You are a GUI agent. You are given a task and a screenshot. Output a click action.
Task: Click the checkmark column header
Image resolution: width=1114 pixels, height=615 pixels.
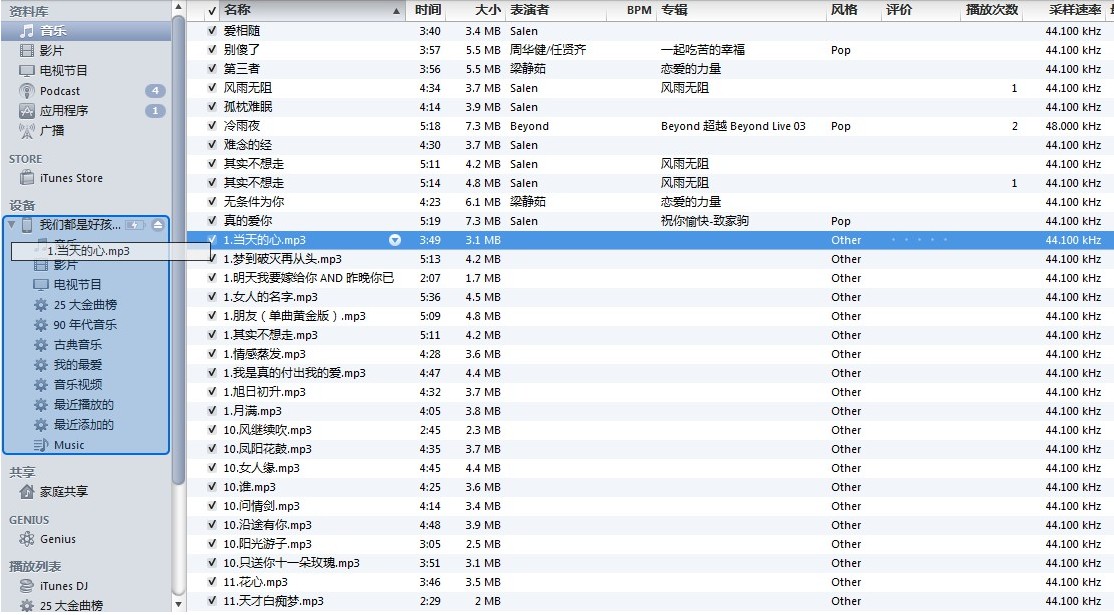[x=212, y=10]
